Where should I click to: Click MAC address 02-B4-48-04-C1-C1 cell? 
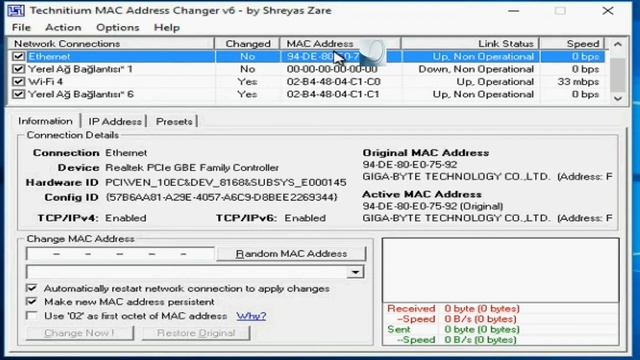[333, 94]
